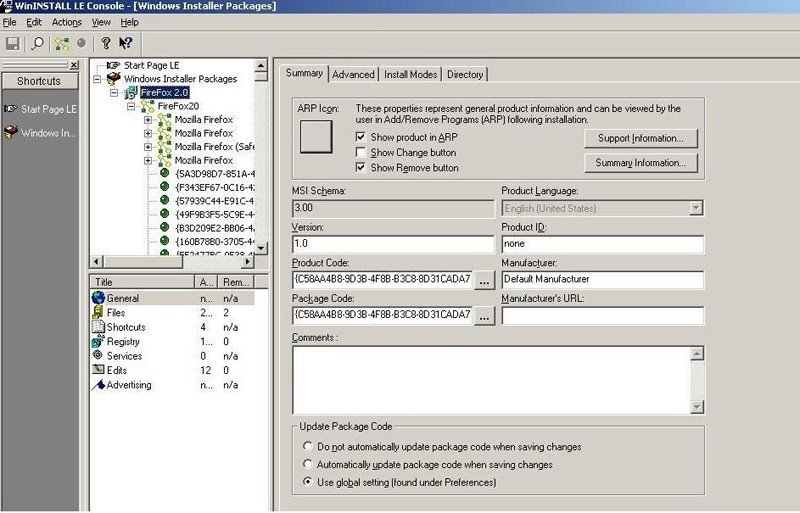The image size is (800, 513).
Task: Click the Summary Information button
Action: click(x=641, y=163)
